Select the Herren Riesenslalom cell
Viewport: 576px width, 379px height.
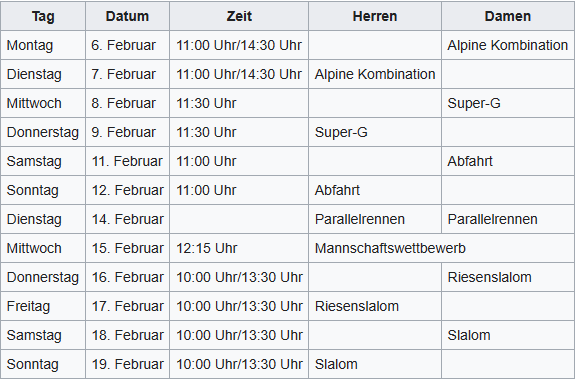[375, 306]
